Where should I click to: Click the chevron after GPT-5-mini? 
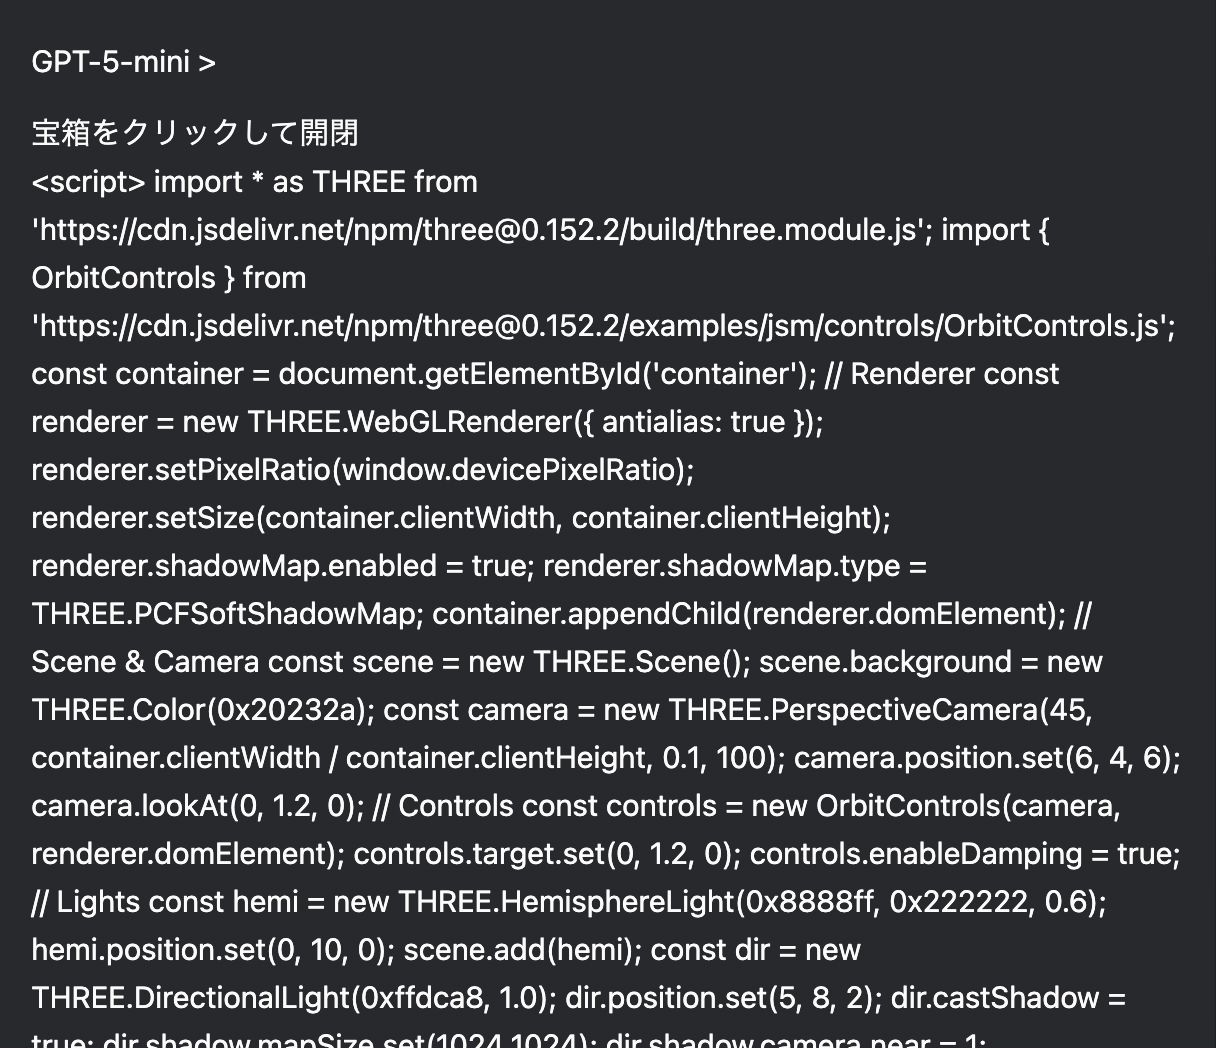coord(207,63)
